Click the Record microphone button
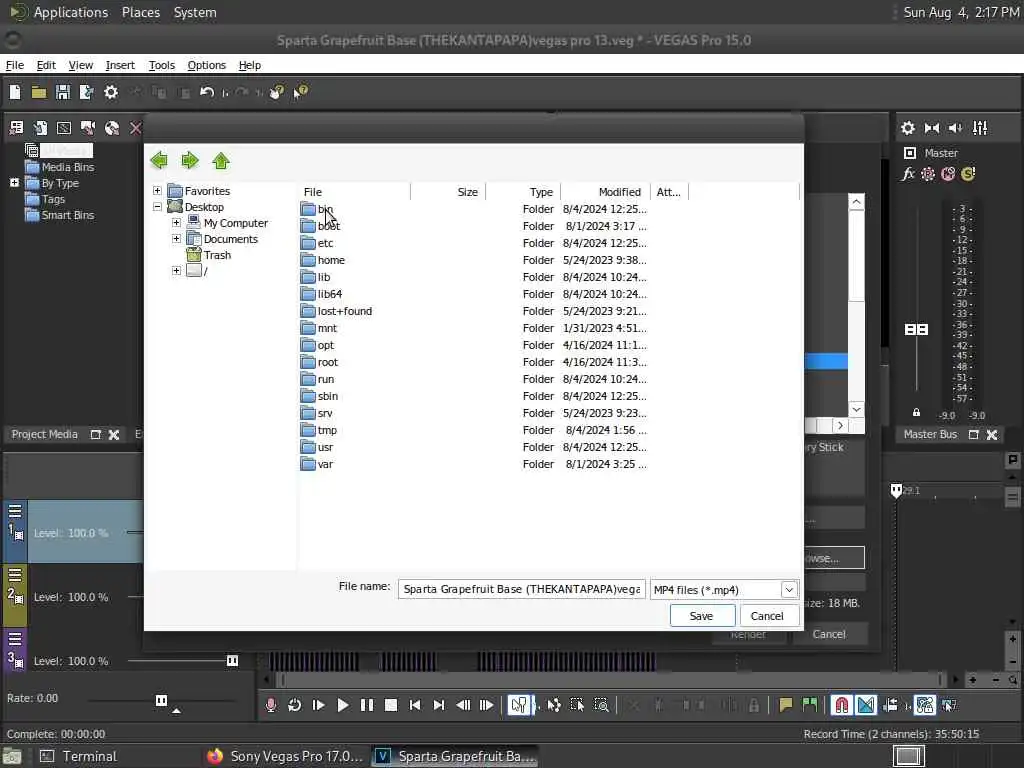The height and width of the screenshot is (768, 1024). point(271,705)
